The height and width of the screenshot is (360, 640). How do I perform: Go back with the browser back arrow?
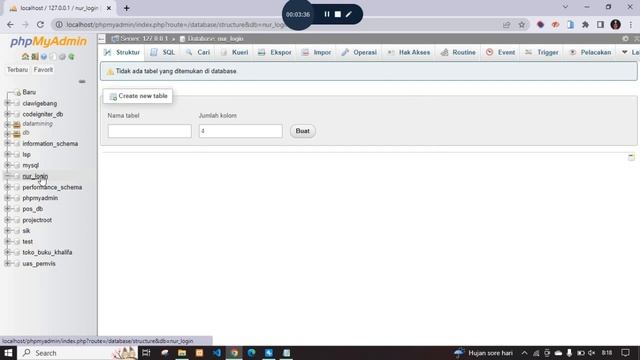tap(10, 25)
